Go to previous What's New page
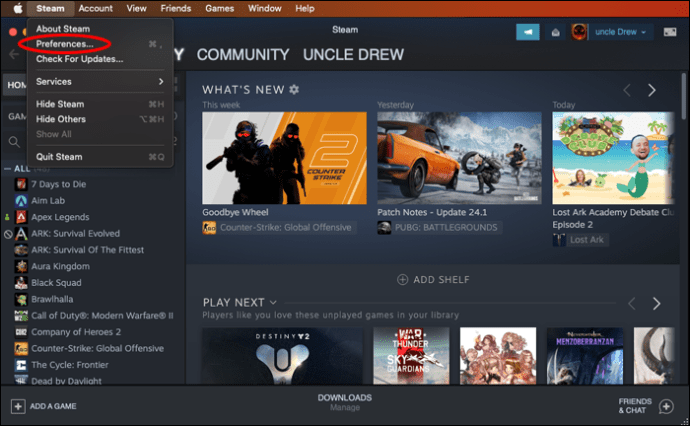Viewport: 690px width, 426px height. pos(627,90)
